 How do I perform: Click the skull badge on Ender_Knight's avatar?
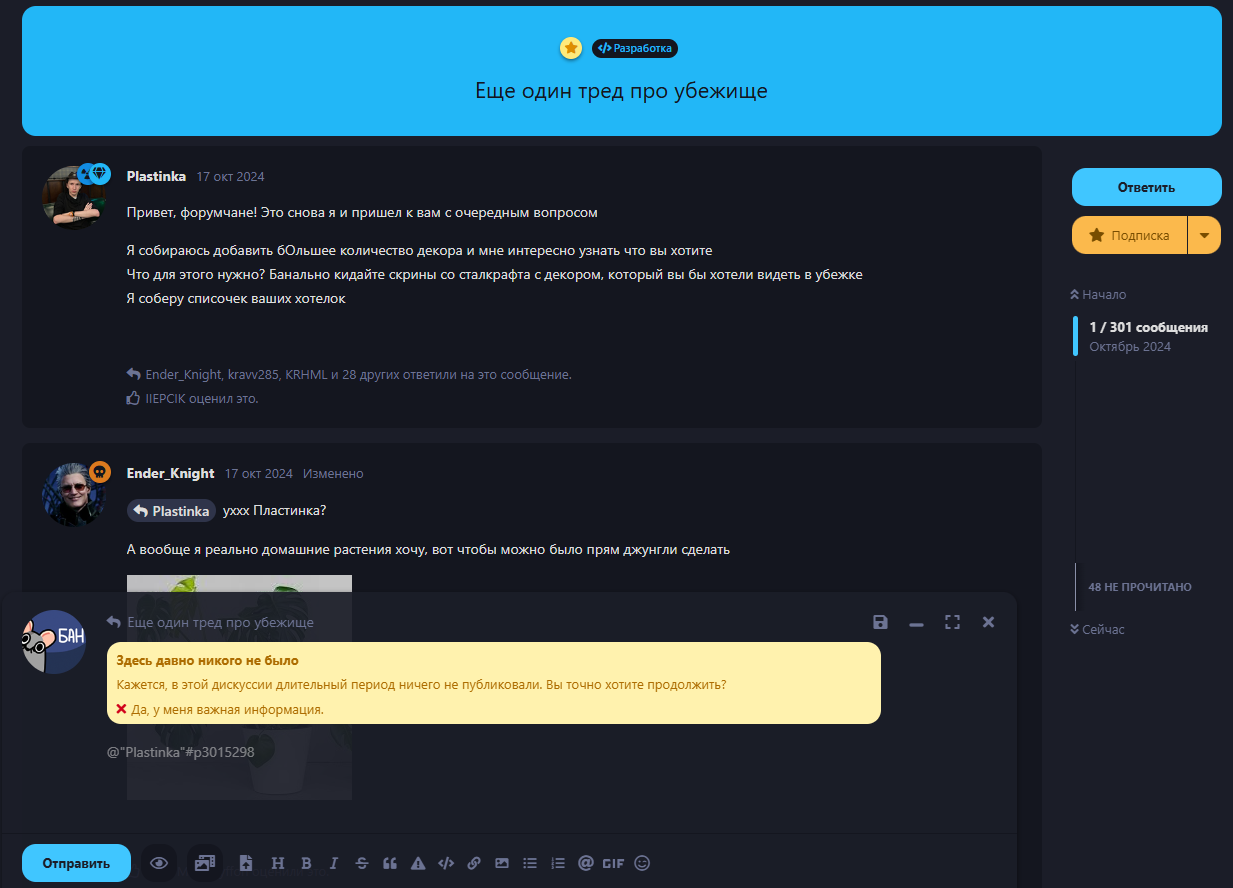point(100,472)
